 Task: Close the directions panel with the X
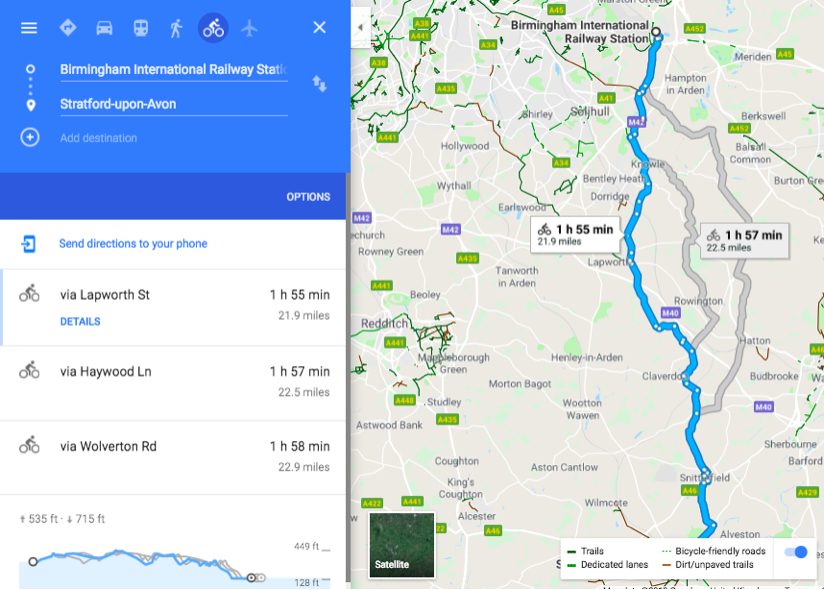(319, 27)
